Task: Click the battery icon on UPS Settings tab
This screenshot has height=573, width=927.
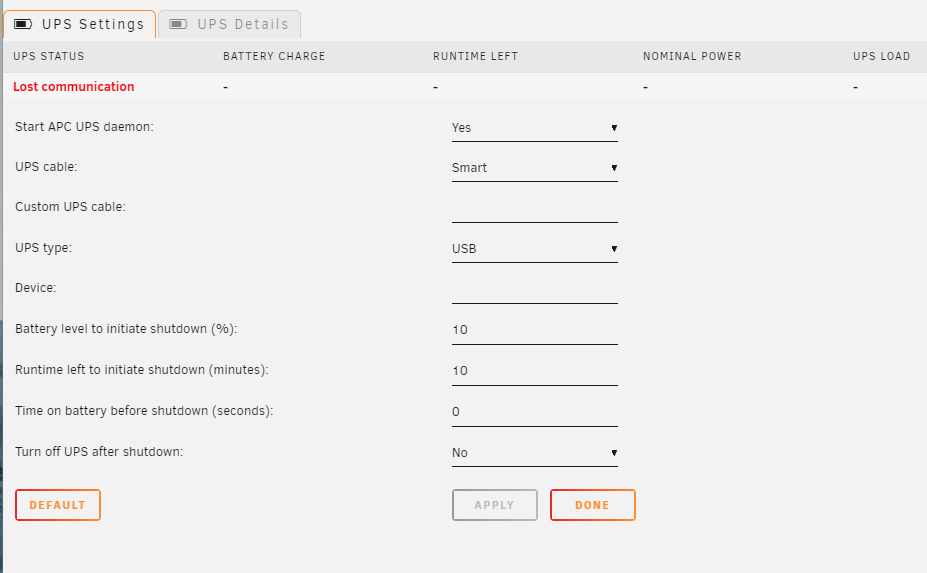Action: pyautogui.click(x=23, y=24)
